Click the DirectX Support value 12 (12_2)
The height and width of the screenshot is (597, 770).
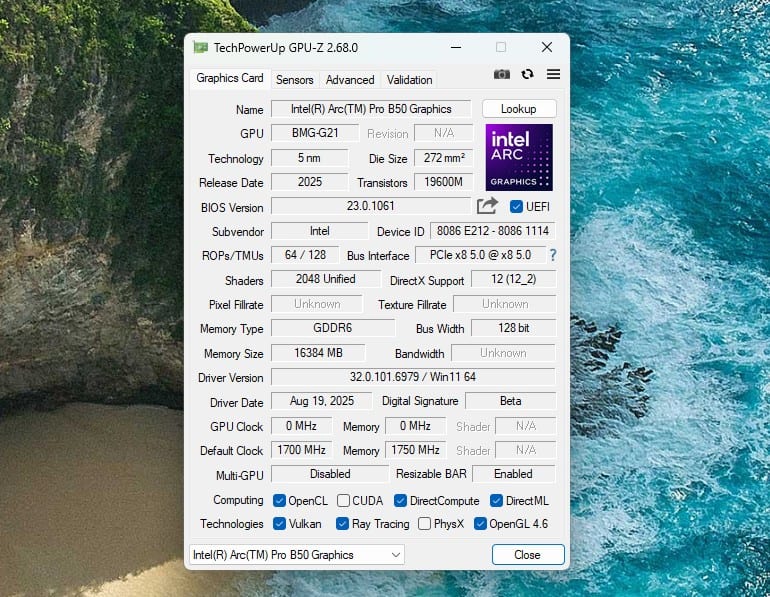(514, 279)
